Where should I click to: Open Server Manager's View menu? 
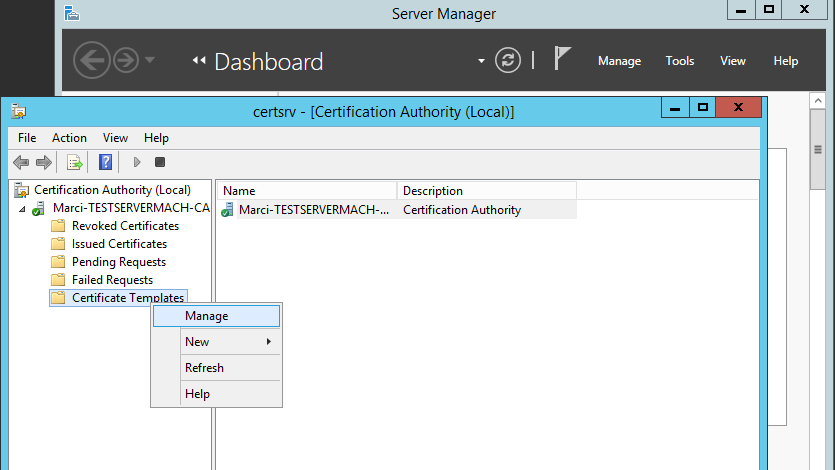[x=733, y=61]
